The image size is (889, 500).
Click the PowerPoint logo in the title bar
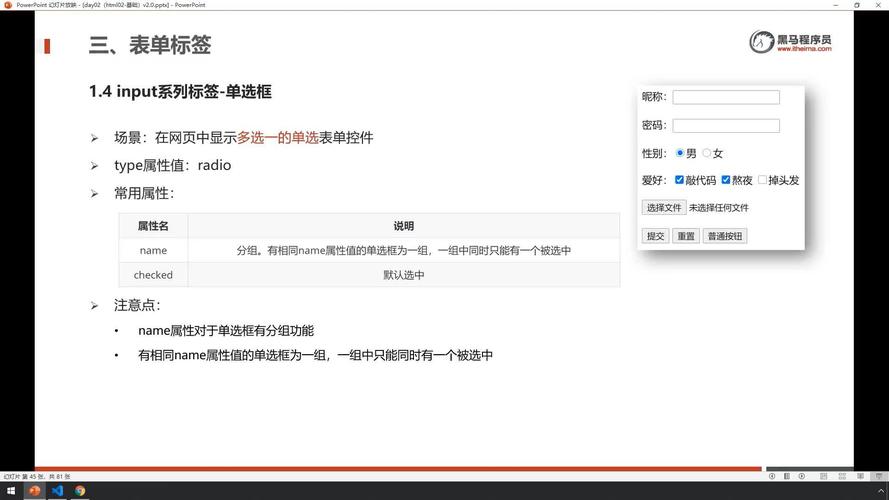(7, 5)
